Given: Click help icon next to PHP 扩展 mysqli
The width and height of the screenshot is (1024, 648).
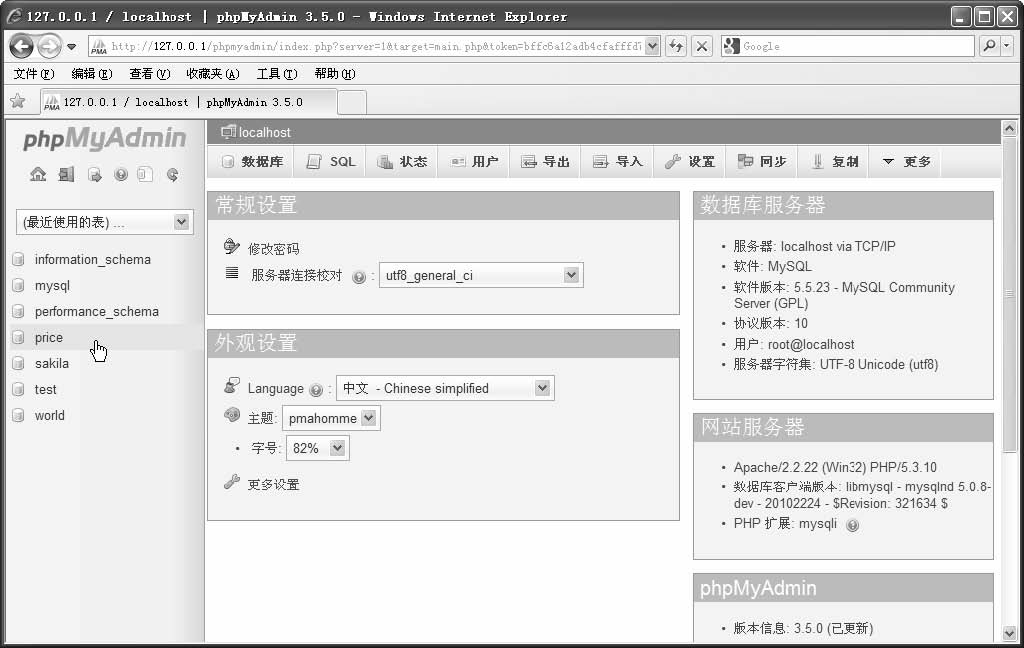Looking at the screenshot, I should (x=852, y=525).
